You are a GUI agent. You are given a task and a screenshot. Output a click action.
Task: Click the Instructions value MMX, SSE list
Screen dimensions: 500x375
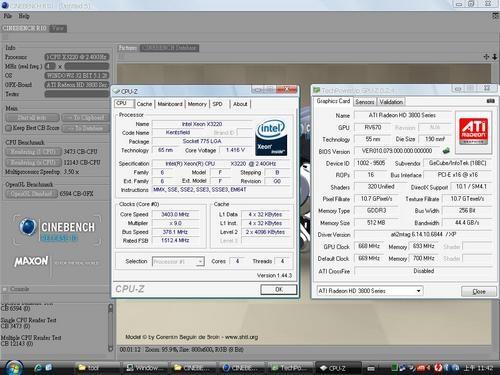pyautogui.click(x=221, y=190)
